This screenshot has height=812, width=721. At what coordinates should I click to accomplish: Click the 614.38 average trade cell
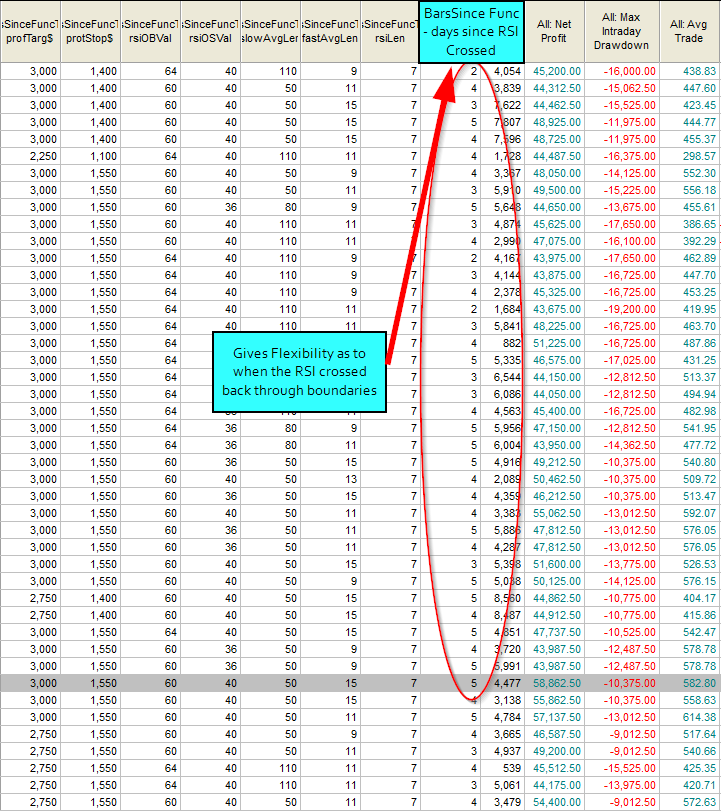click(x=695, y=717)
